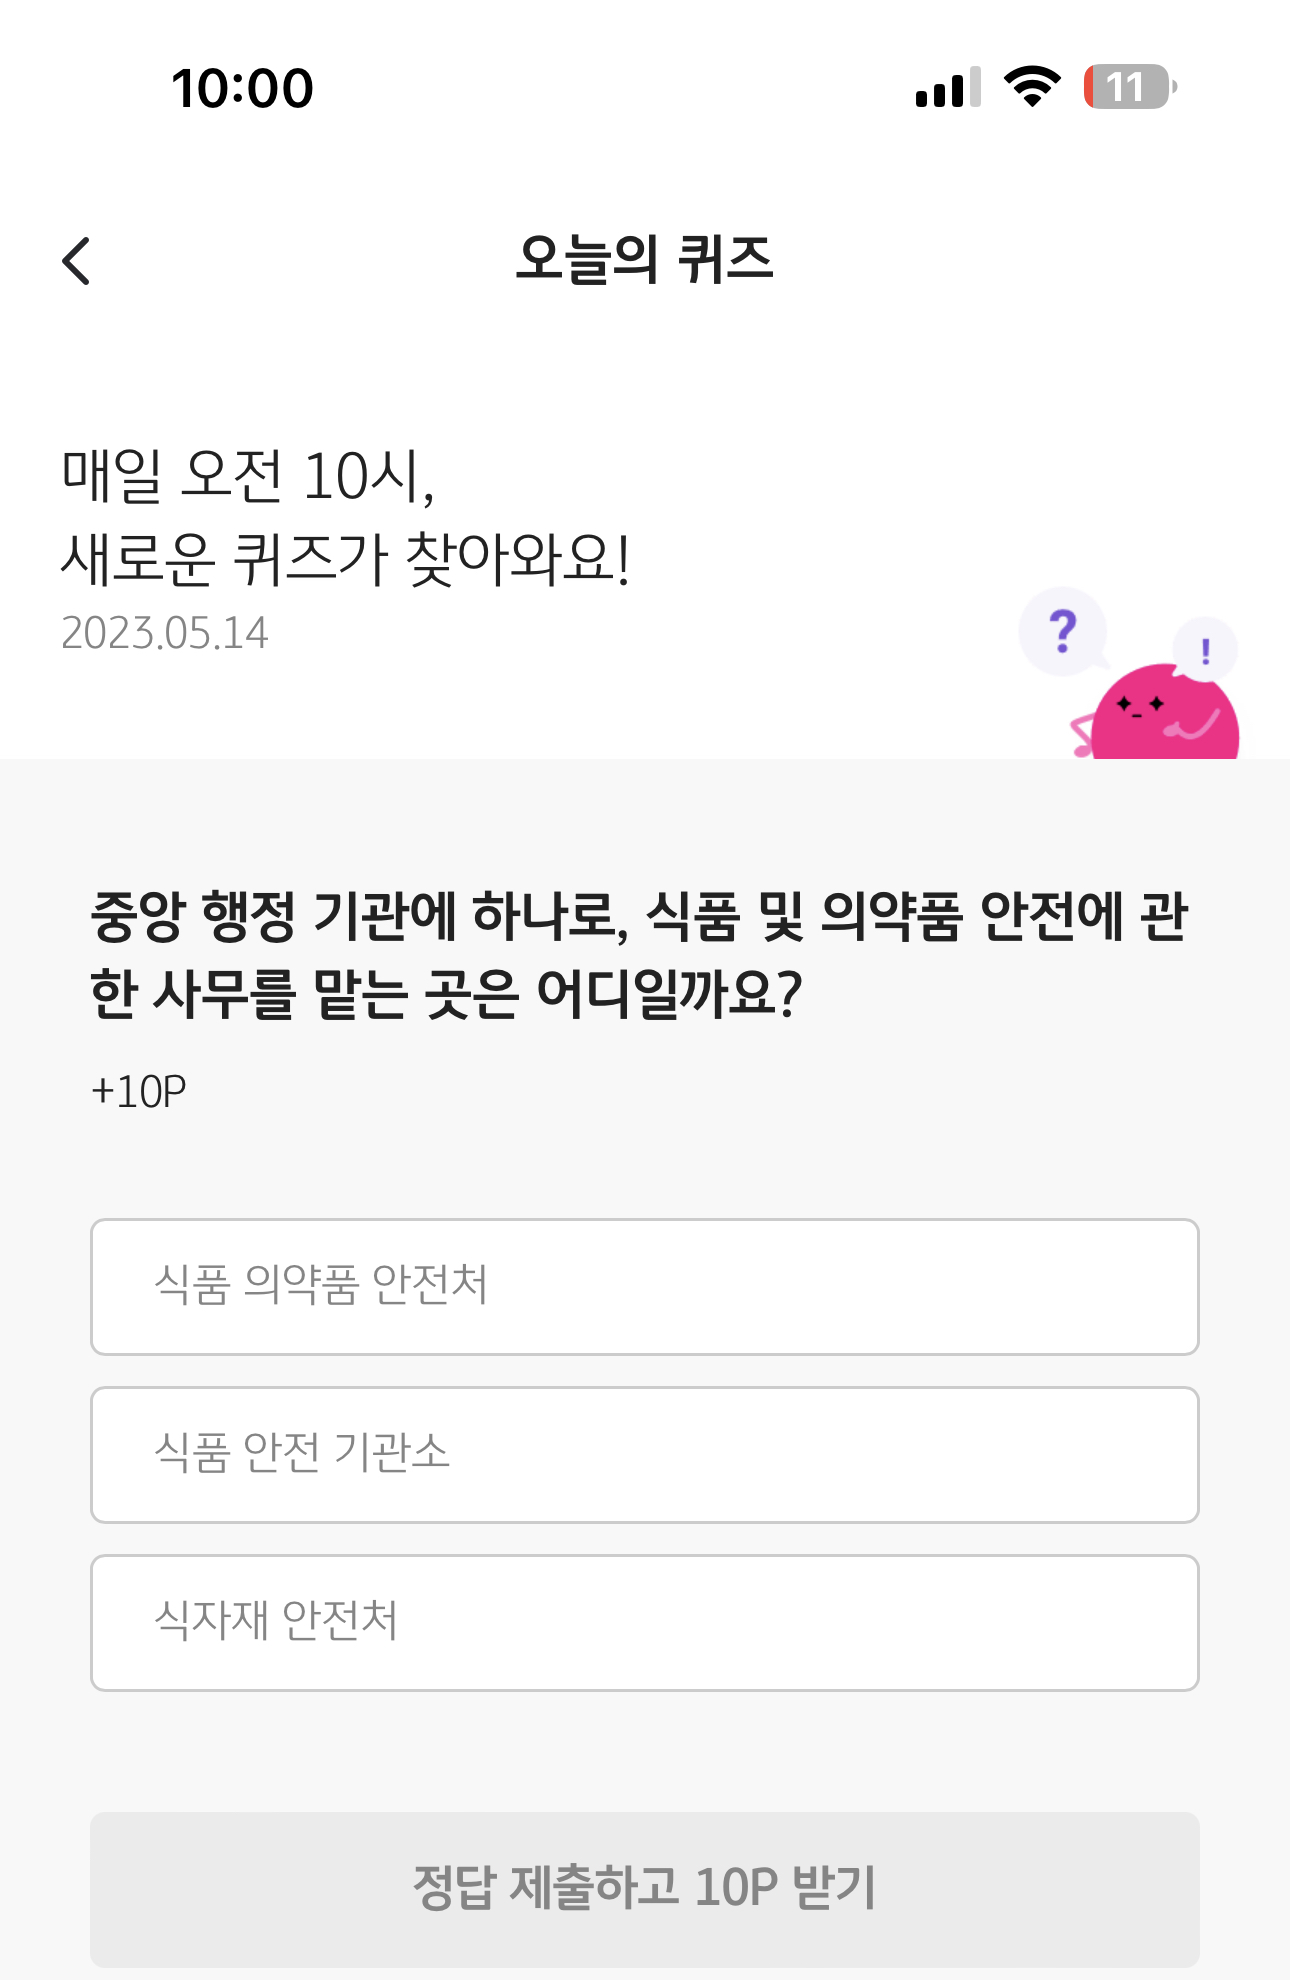This screenshot has width=1290, height=1980.
Task: Go back using the left chevron arrow
Action: [76, 261]
